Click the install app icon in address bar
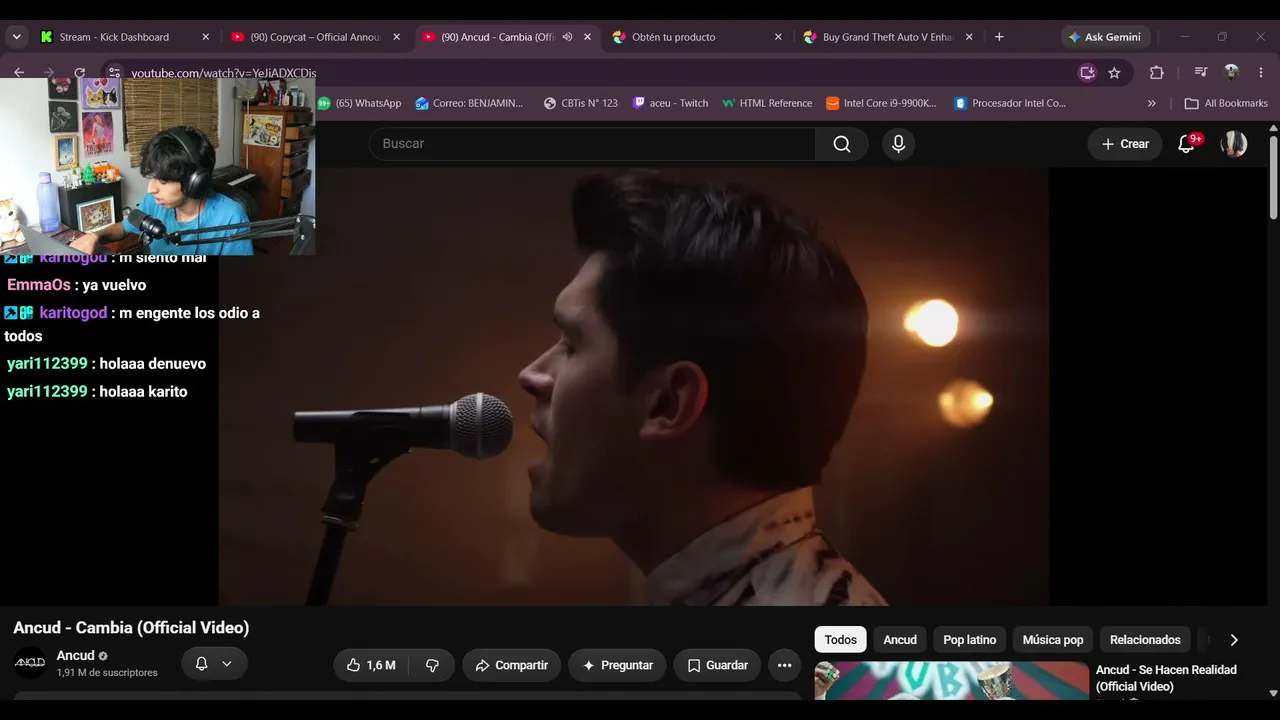 [1087, 73]
